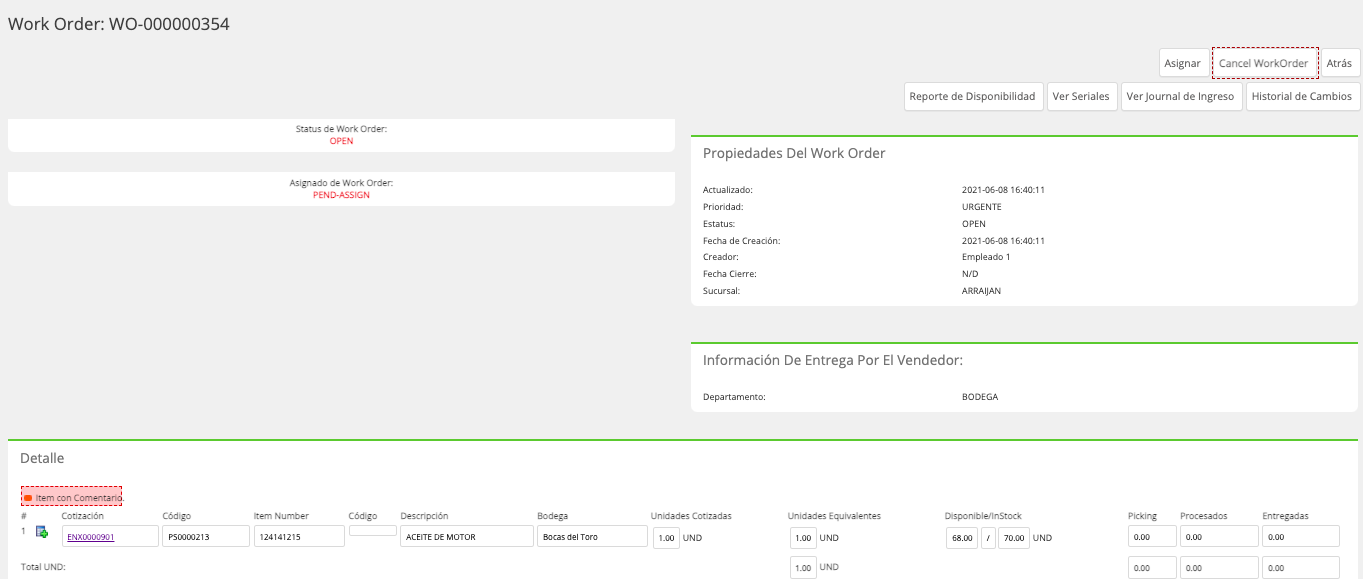Screen dimensions: 1363x579
Task: Click the N/D Fecha Cierre value
Action: [x=970, y=274]
